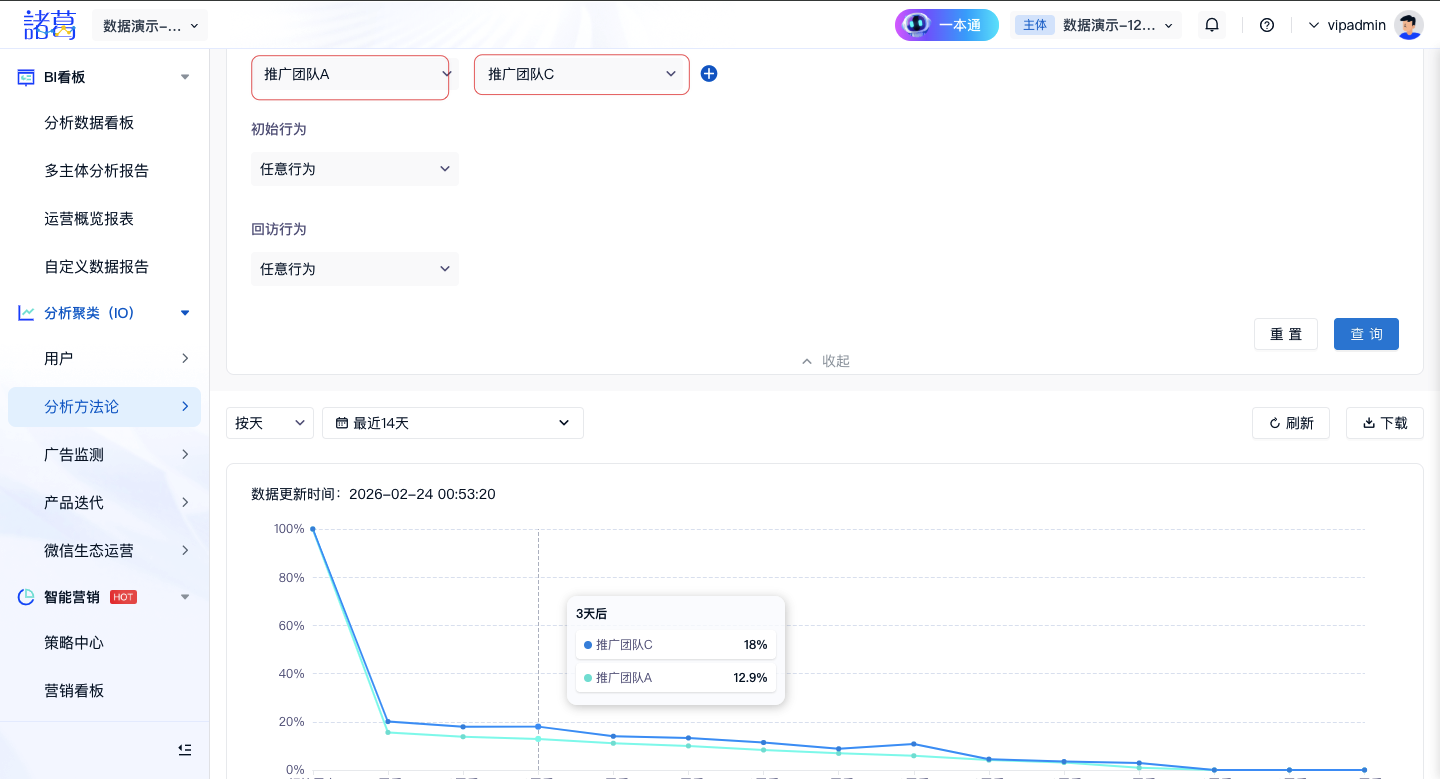1440x779 pixels.
Task: Click the blue plus icon to add a group
Action: [x=709, y=74]
